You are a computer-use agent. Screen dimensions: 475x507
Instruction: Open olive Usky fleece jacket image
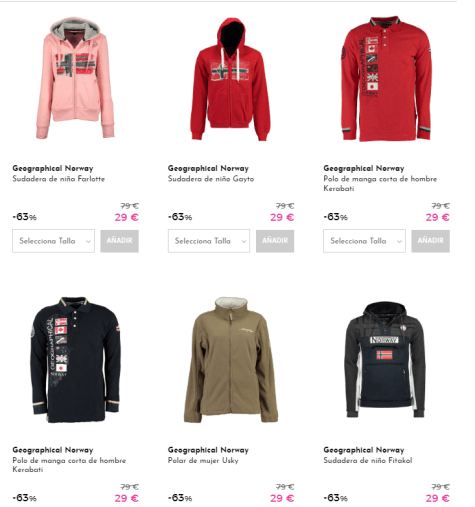coord(231,360)
